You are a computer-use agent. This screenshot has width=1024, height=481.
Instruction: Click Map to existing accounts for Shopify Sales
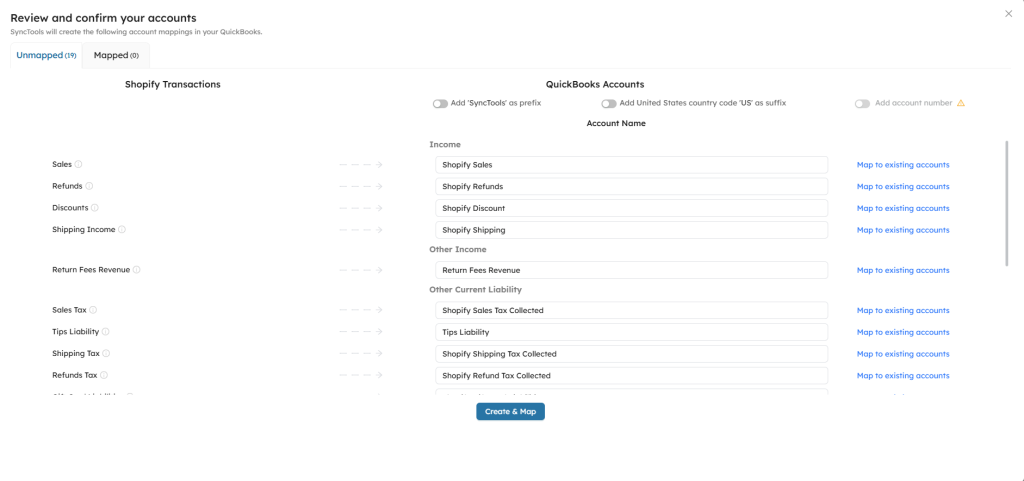tap(903, 165)
